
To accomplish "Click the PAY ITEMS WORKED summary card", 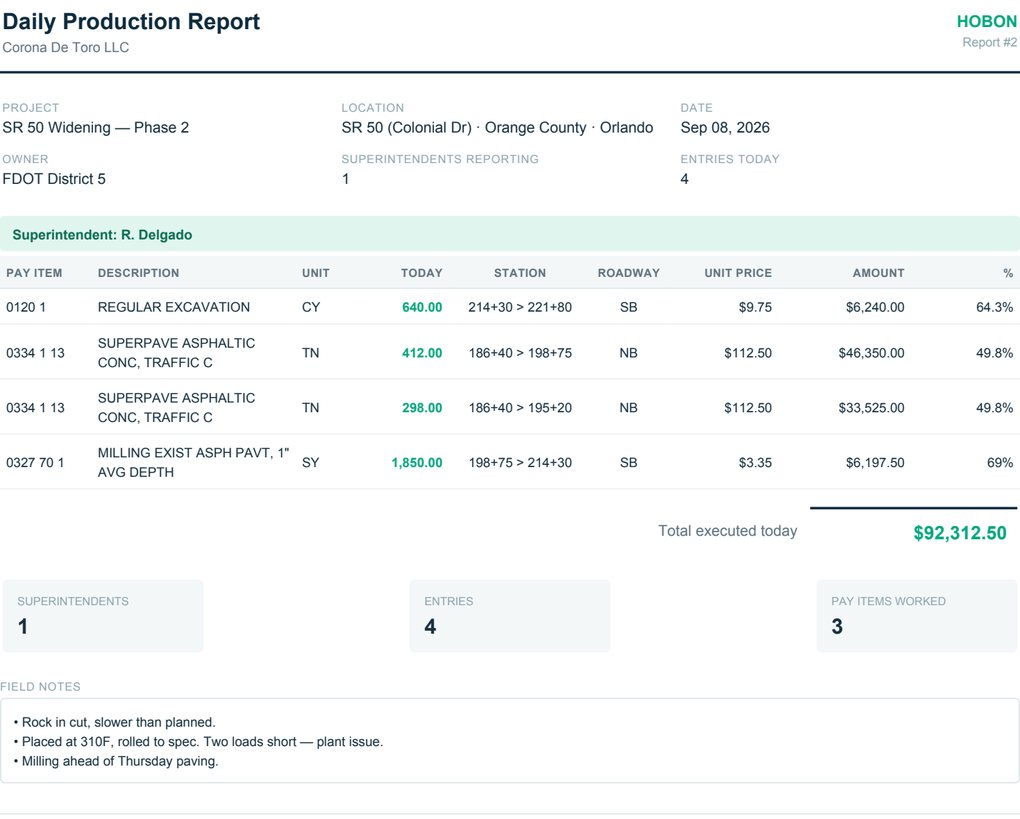I will click(x=917, y=616).
